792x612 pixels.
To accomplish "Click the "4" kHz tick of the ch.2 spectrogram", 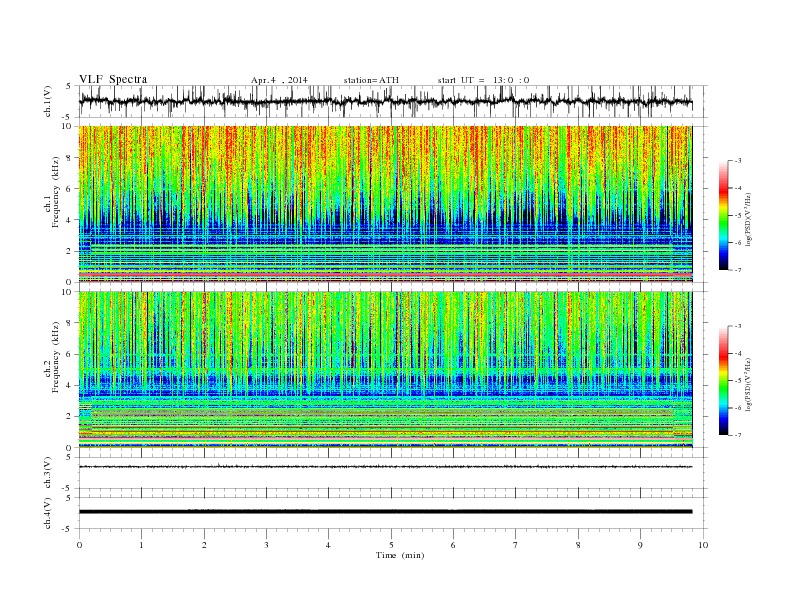I will 69,386.
